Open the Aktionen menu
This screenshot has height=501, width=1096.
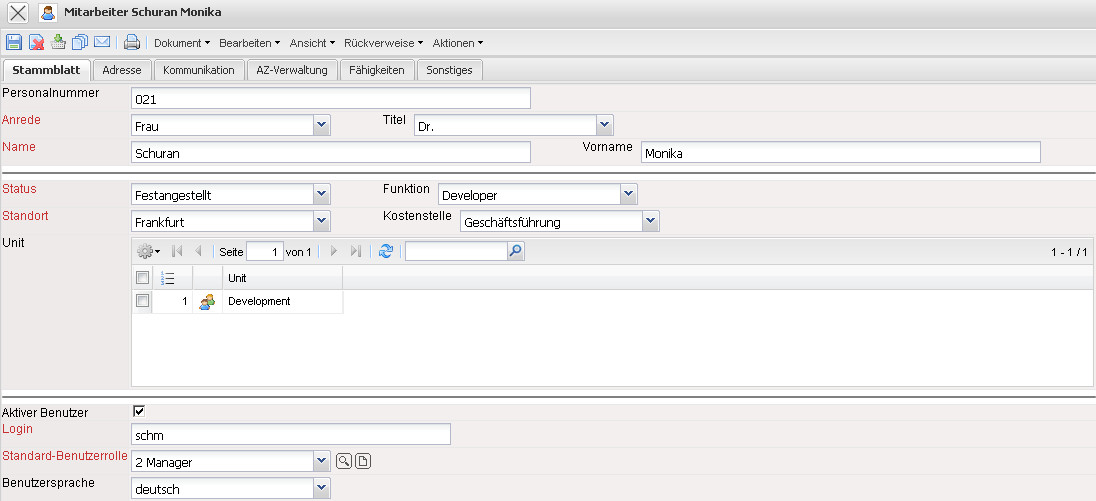point(457,43)
